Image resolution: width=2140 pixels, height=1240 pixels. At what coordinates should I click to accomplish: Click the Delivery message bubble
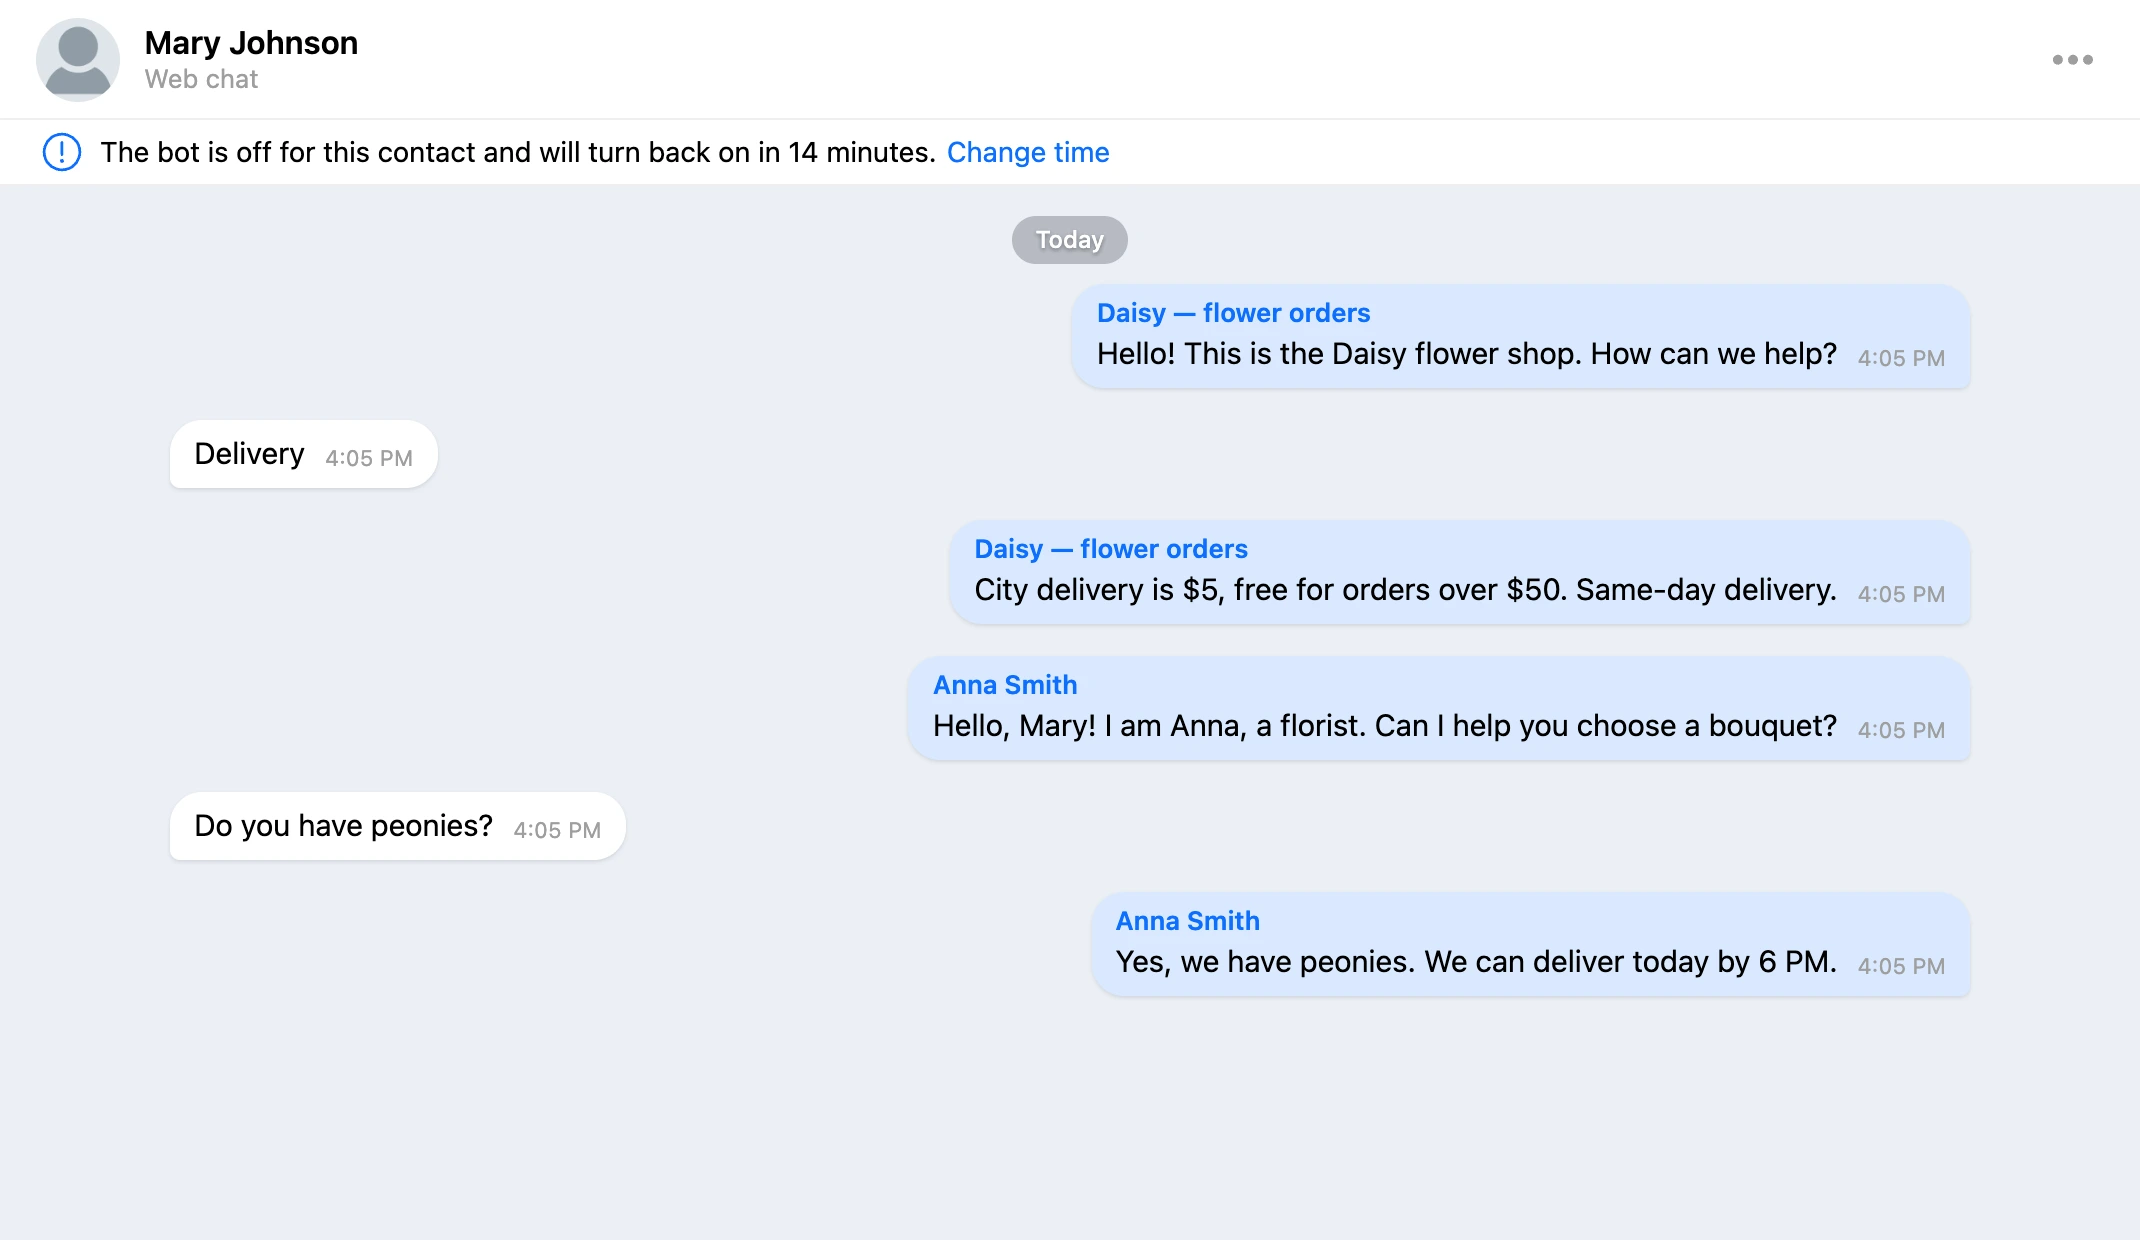pyautogui.click(x=303, y=454)
